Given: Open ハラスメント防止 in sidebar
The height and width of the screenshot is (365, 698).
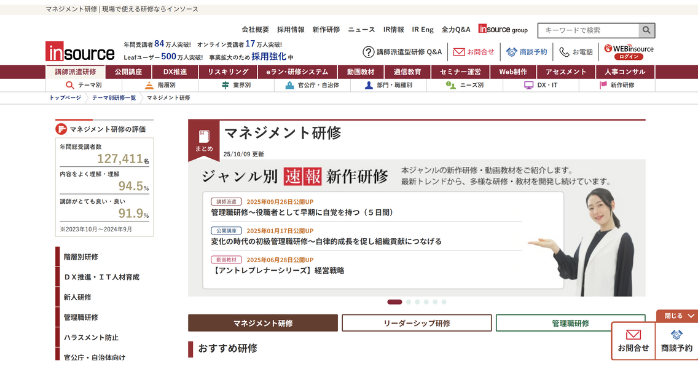Looking at the screenshot, I should pyautogui.click(x=91, y=337).
